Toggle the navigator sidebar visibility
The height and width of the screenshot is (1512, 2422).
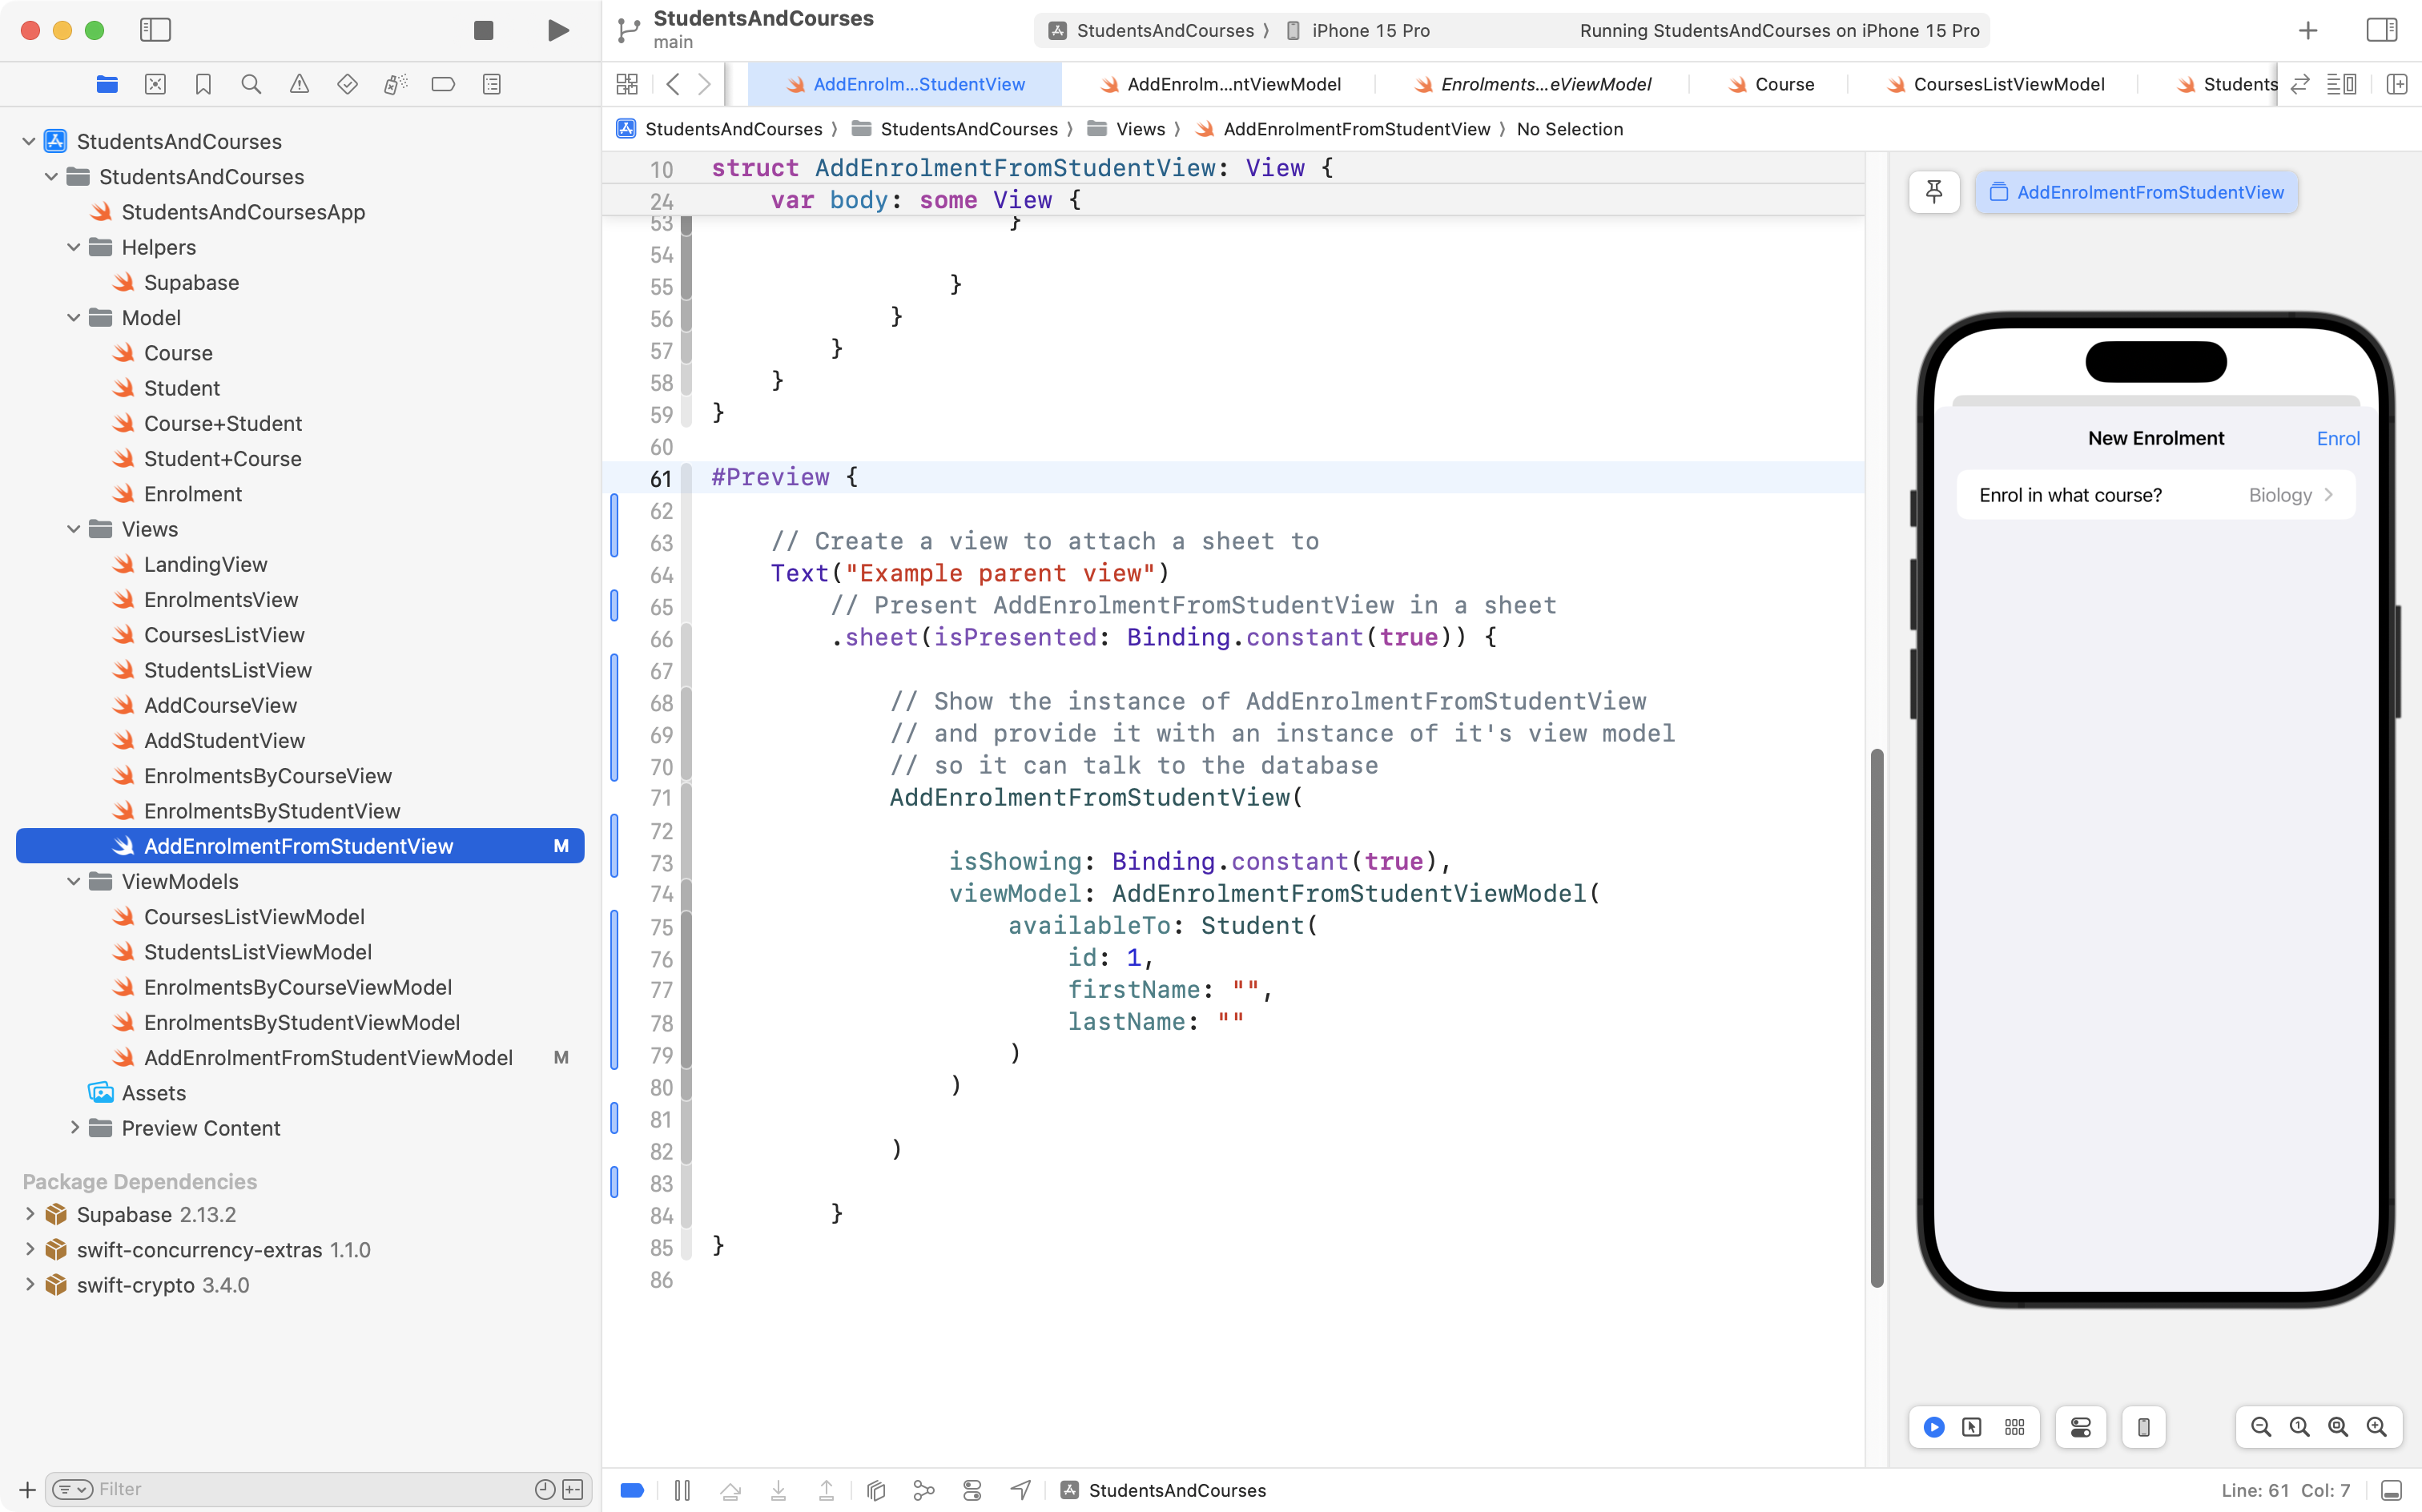[155, 30]
